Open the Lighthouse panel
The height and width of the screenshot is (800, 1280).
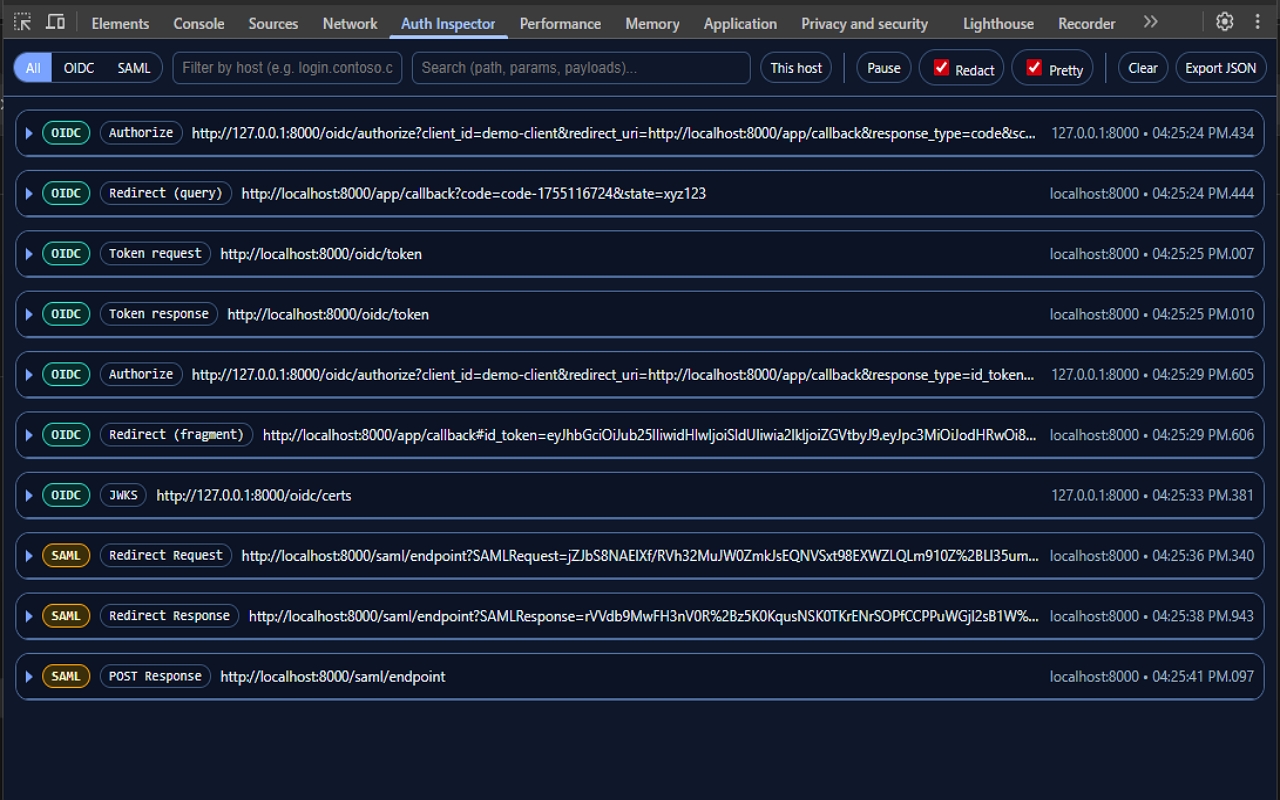point(997,23)
